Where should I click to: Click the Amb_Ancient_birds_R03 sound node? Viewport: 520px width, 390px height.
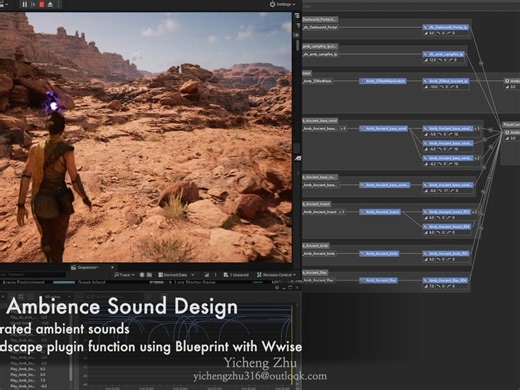point(446,254)
